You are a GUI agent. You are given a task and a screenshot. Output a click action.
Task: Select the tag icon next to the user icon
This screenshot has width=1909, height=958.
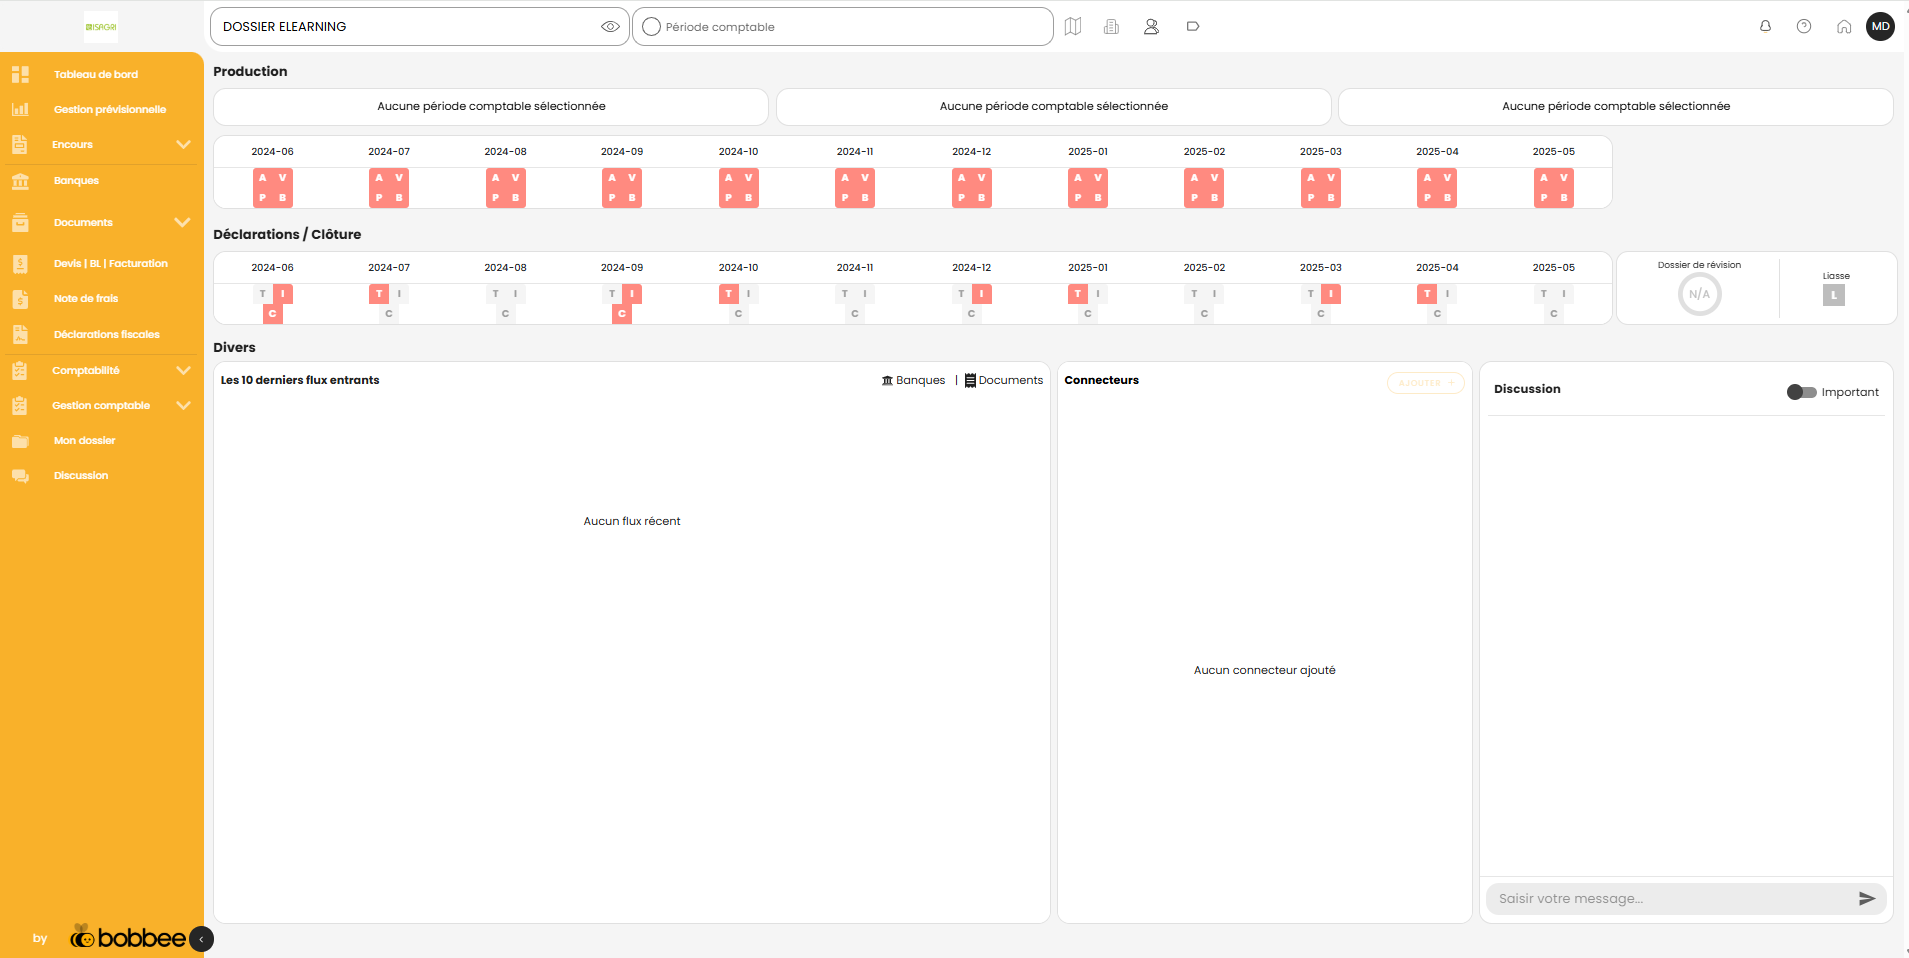(1192, 26)
